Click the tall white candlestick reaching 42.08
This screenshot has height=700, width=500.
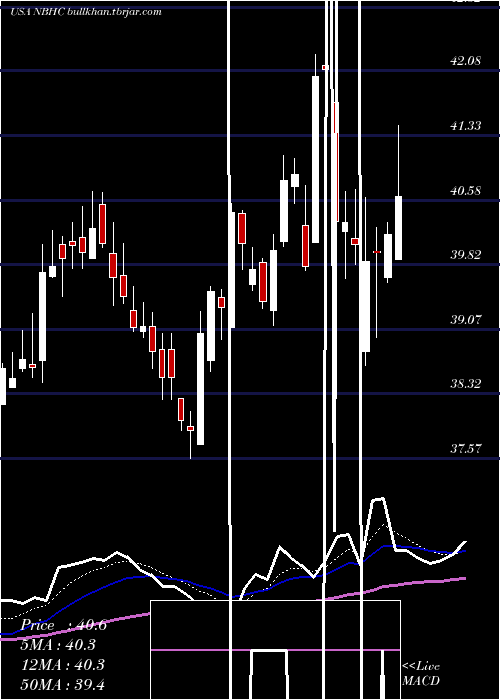[316, 159]
